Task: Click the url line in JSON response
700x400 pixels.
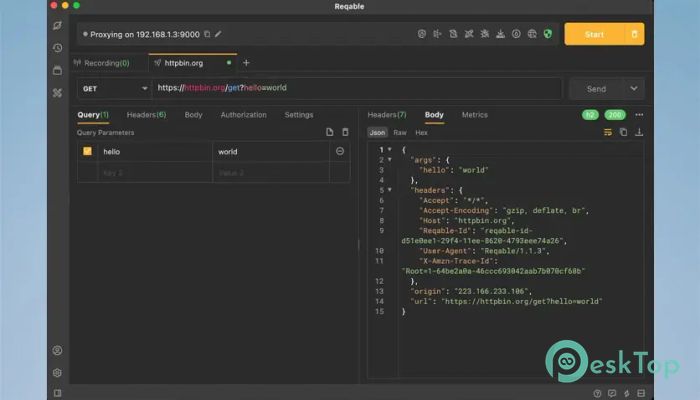Action: click(506, 301)
